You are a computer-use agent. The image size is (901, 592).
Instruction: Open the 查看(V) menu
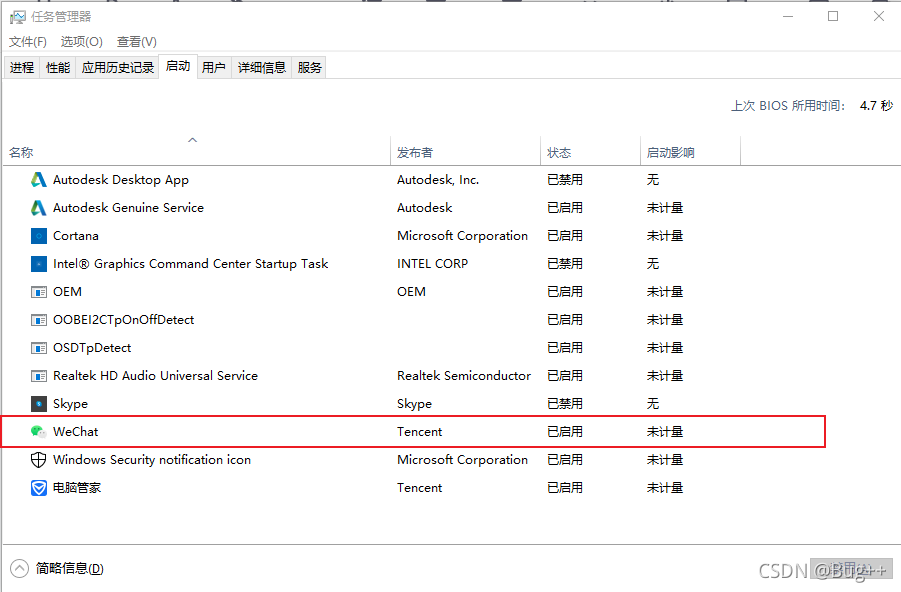click(x=137, y=42)
